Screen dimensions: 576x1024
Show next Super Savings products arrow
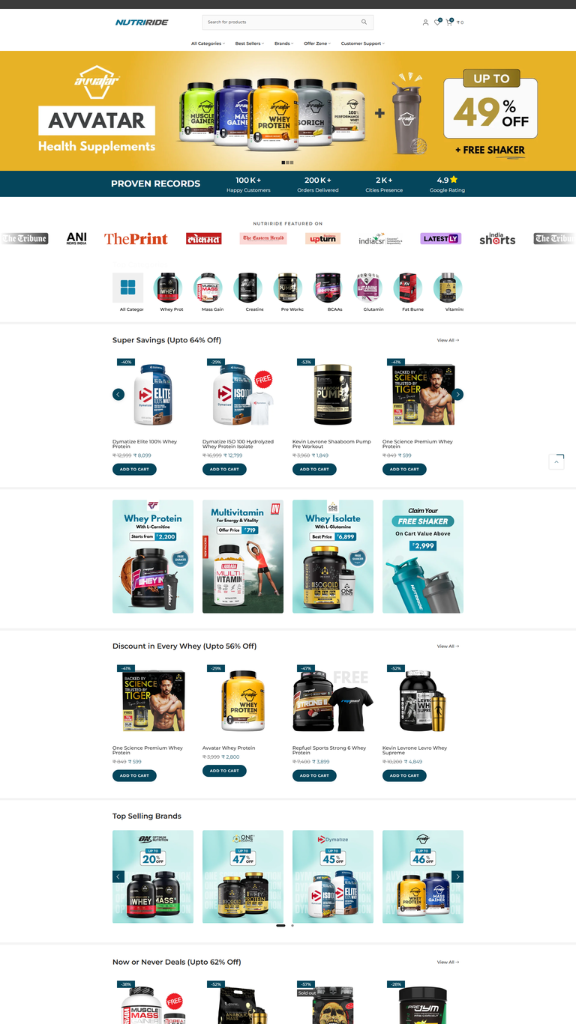[x=458, y=394]
